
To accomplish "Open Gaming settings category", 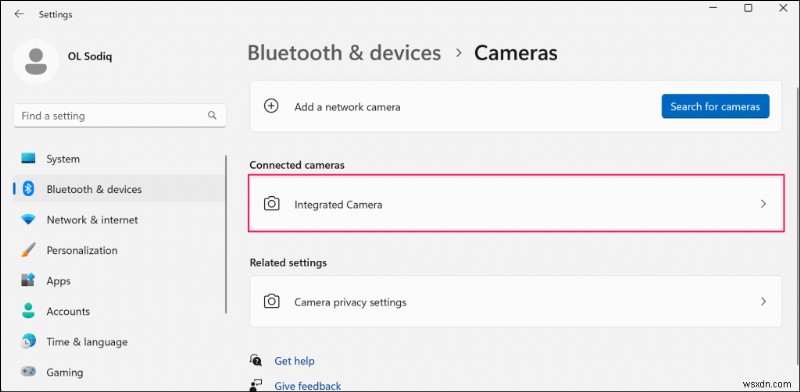I will [x=119, y=372].
